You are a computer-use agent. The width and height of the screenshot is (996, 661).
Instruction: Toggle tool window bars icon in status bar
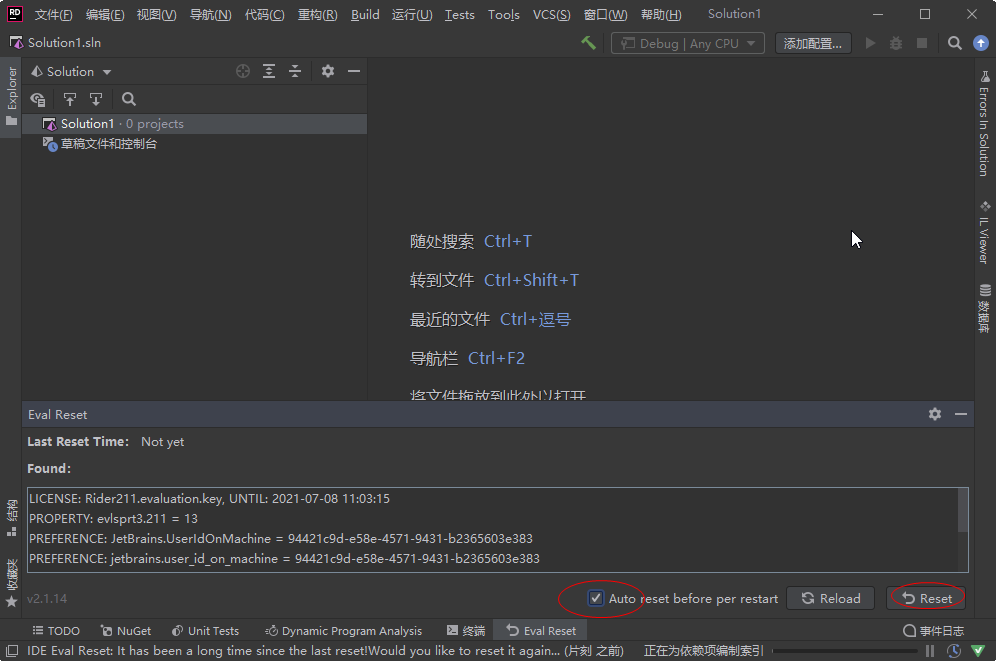tap(11, 651)
